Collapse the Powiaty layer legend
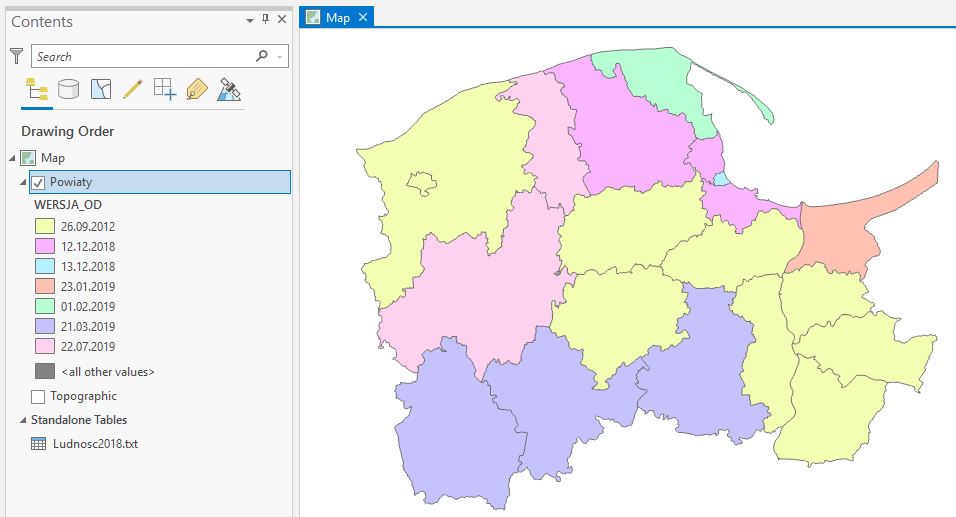956x517 pixels. click(x=23, y=182)
